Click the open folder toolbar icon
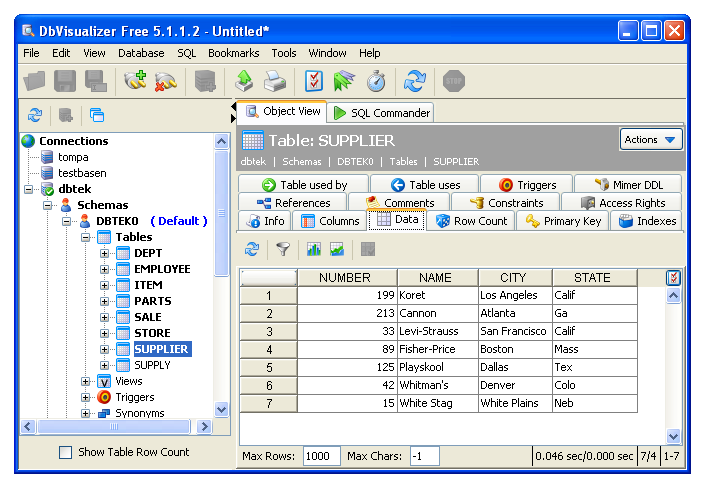 click(34, 81)
